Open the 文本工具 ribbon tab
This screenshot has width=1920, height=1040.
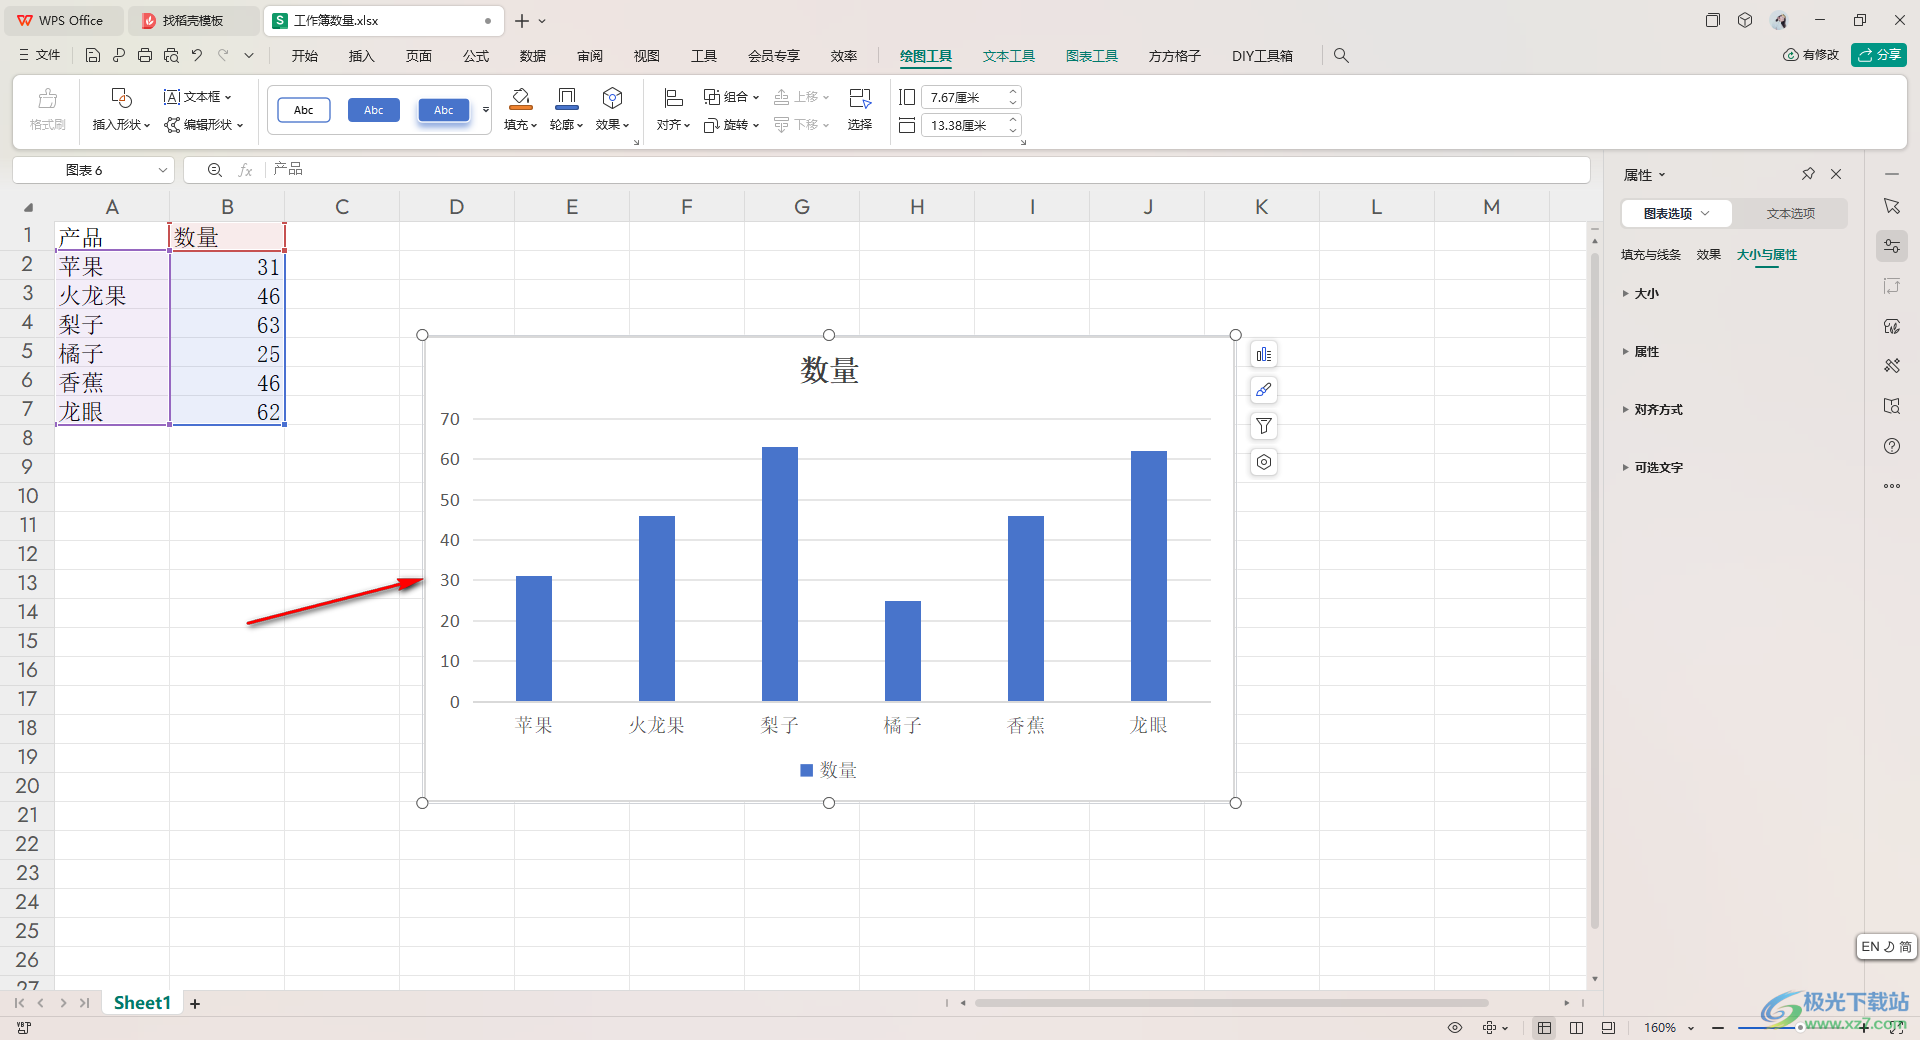point(1009,56)
